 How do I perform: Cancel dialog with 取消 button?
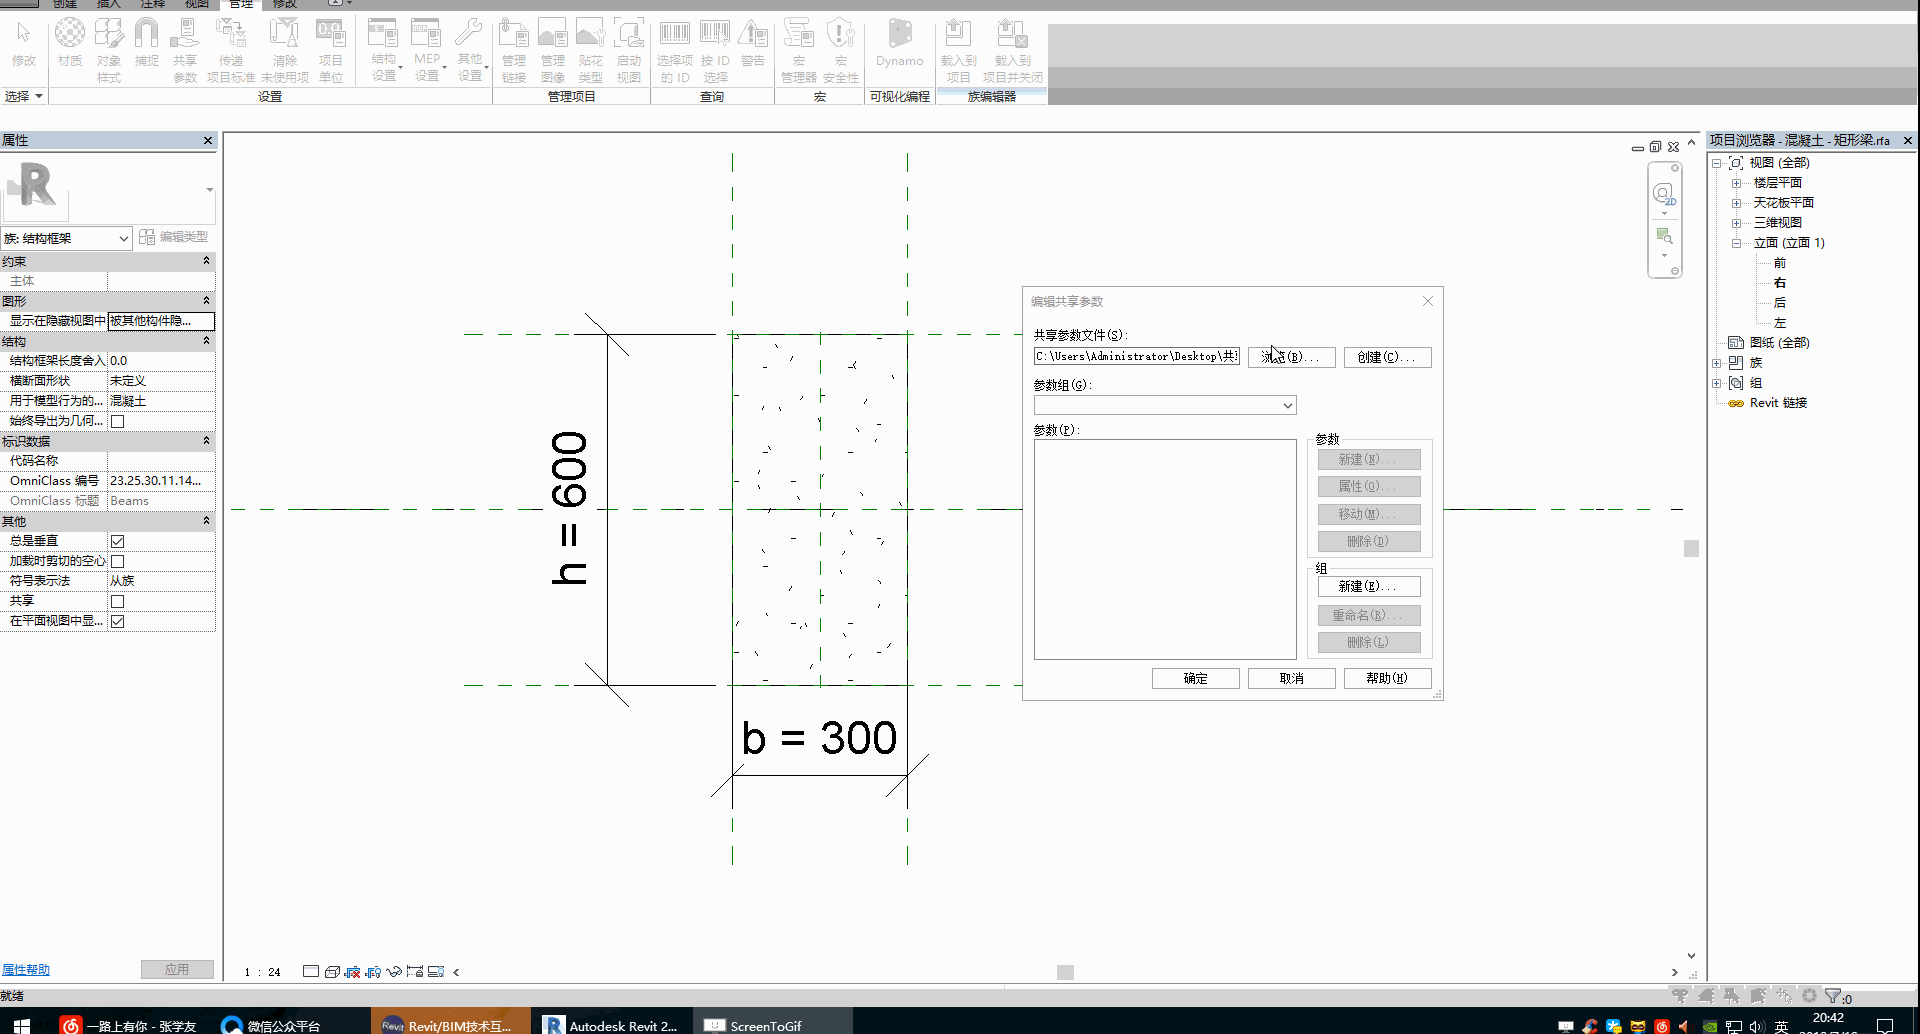click(x=1291, y=678)
